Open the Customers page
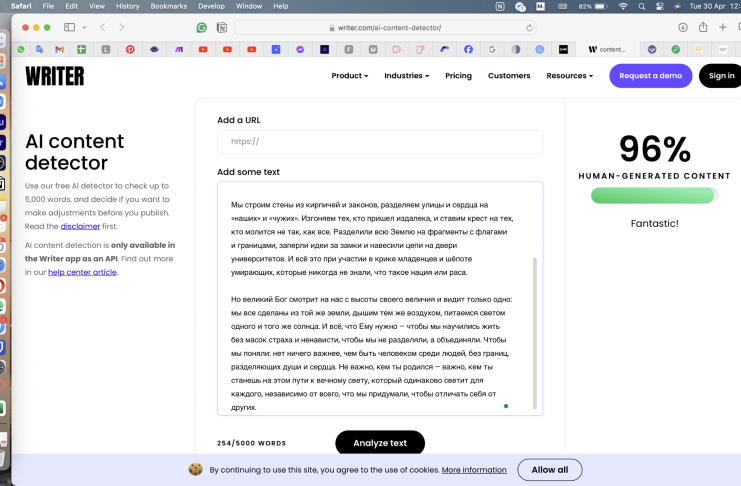Screen dimensions: 741x486 tap(509, 76)
